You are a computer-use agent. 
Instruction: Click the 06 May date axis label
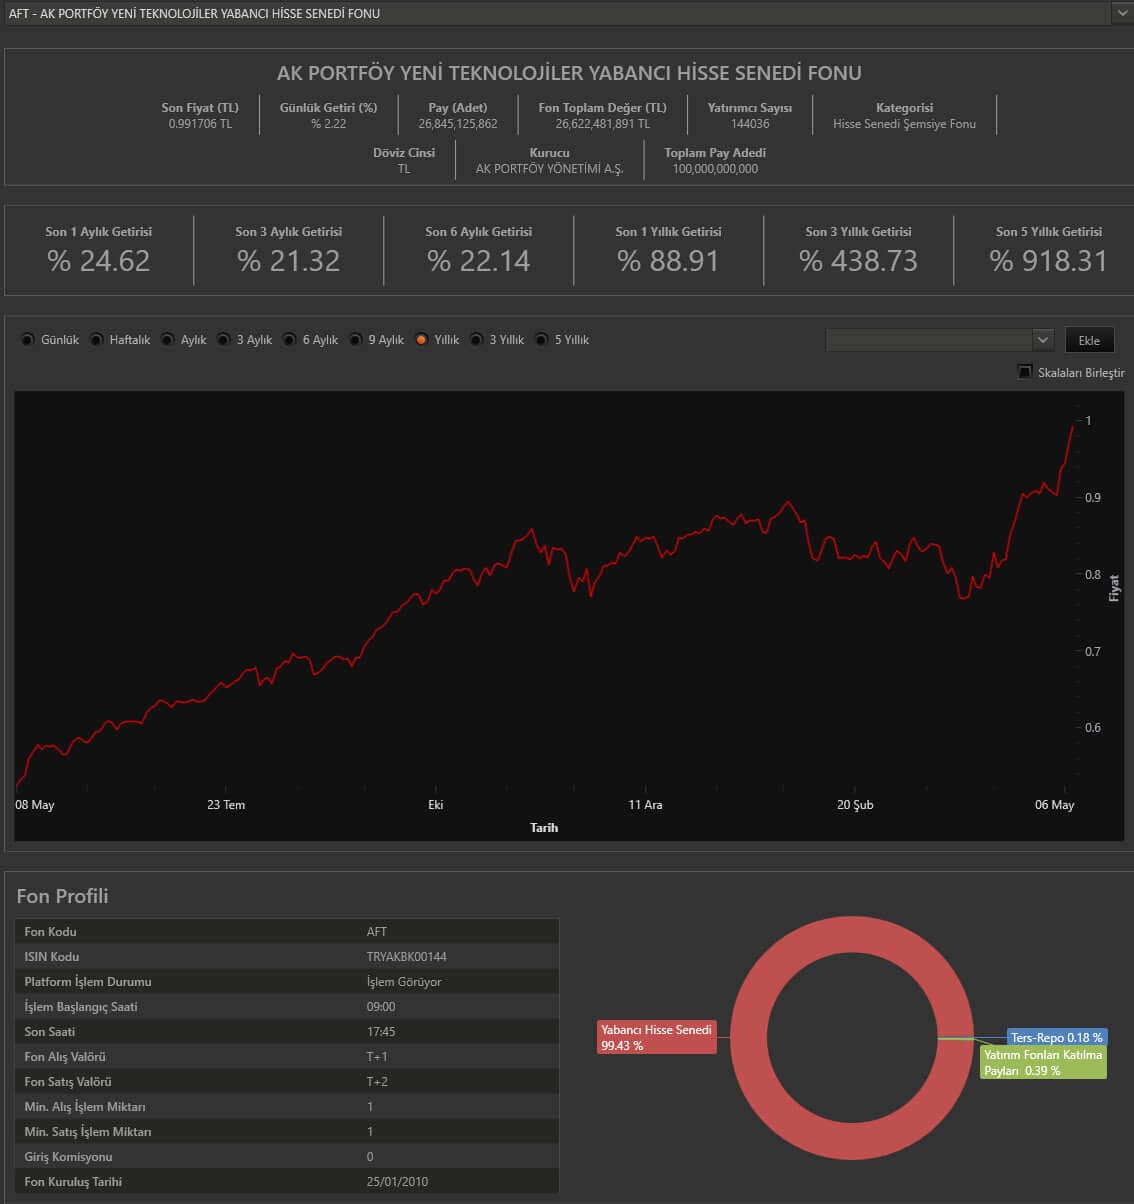tap(1055, 805)
